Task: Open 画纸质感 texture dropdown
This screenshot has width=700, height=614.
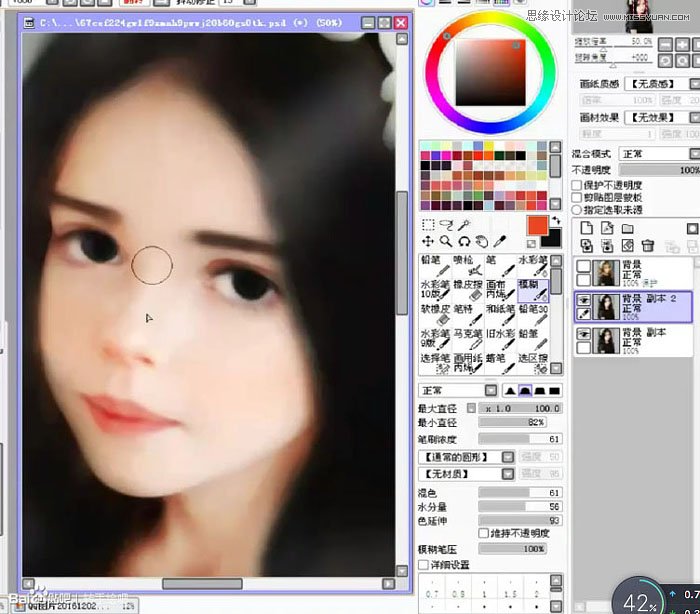Action: point(695,84)
